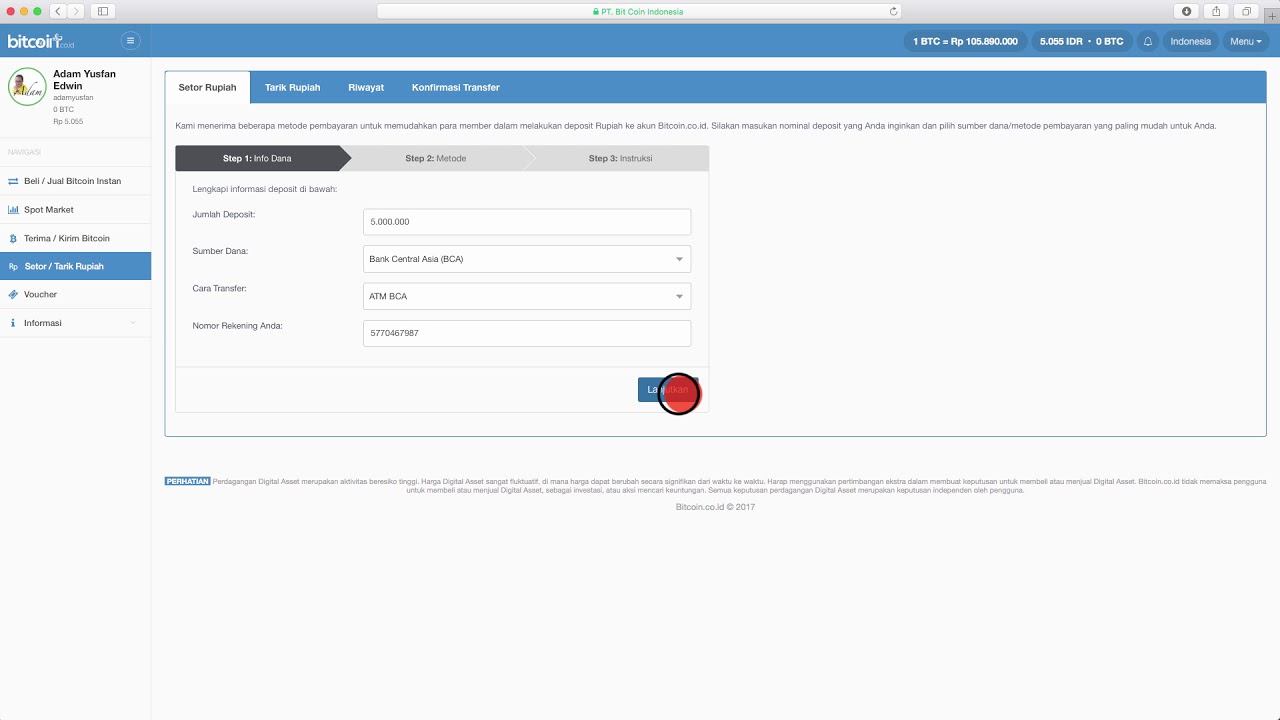The width and height of the screenshot is (1280, 720).
Task: Toggle the Safari sidebar button
Action: pos(103,11)
